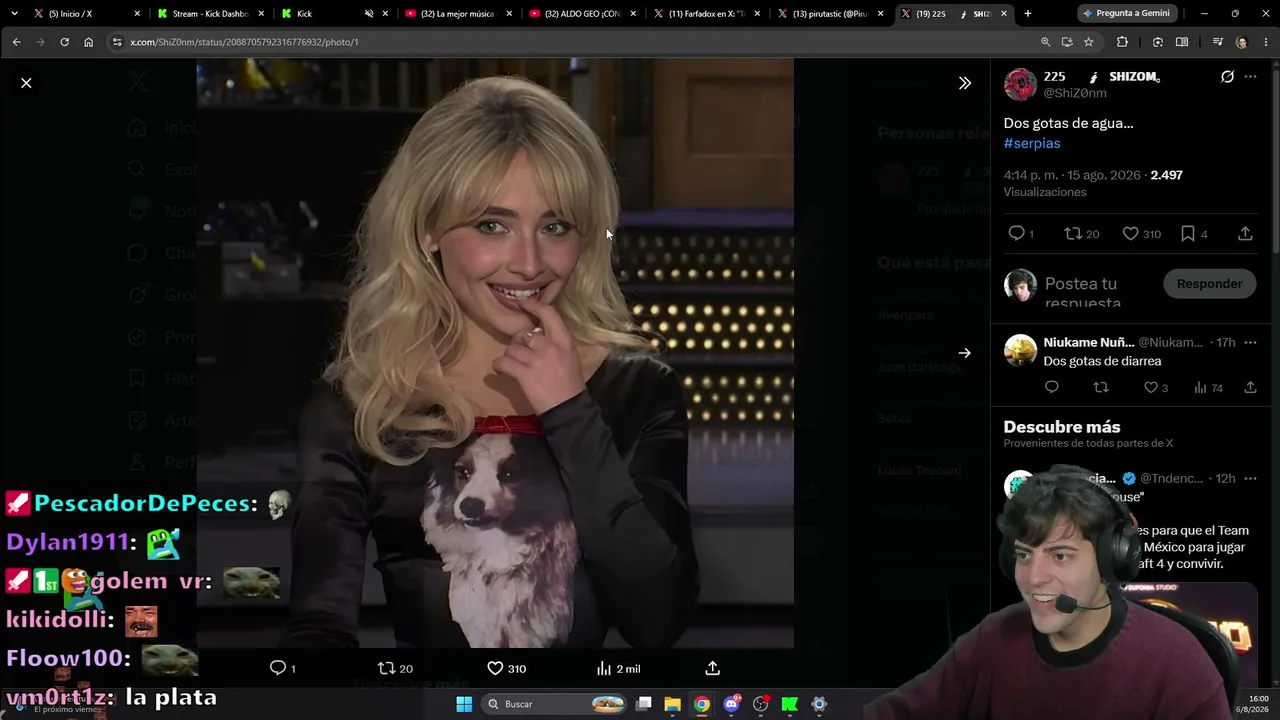
Task: Go back with the browser back arrow
Action: pos(16,42)
